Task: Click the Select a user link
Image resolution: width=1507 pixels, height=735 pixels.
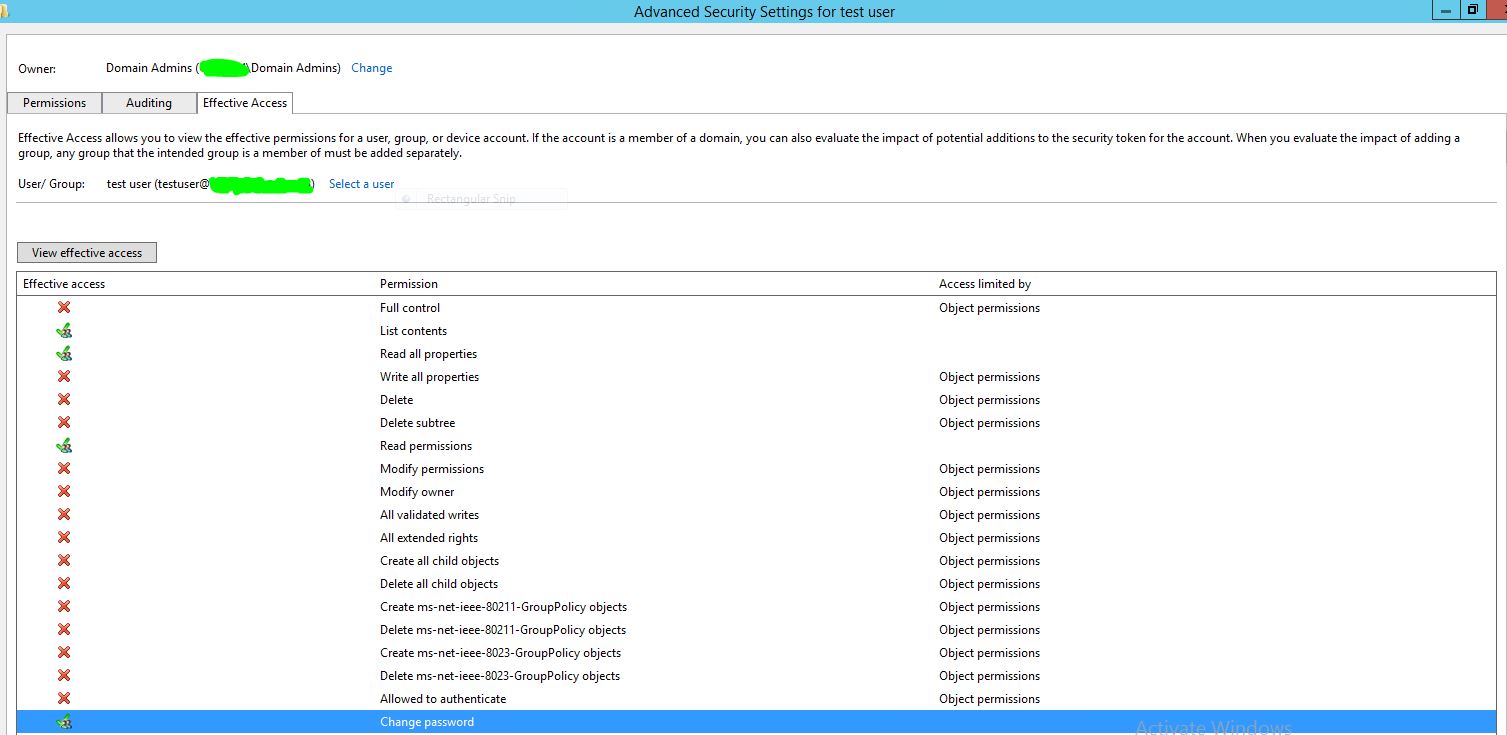Action: [x=362, y=184]
